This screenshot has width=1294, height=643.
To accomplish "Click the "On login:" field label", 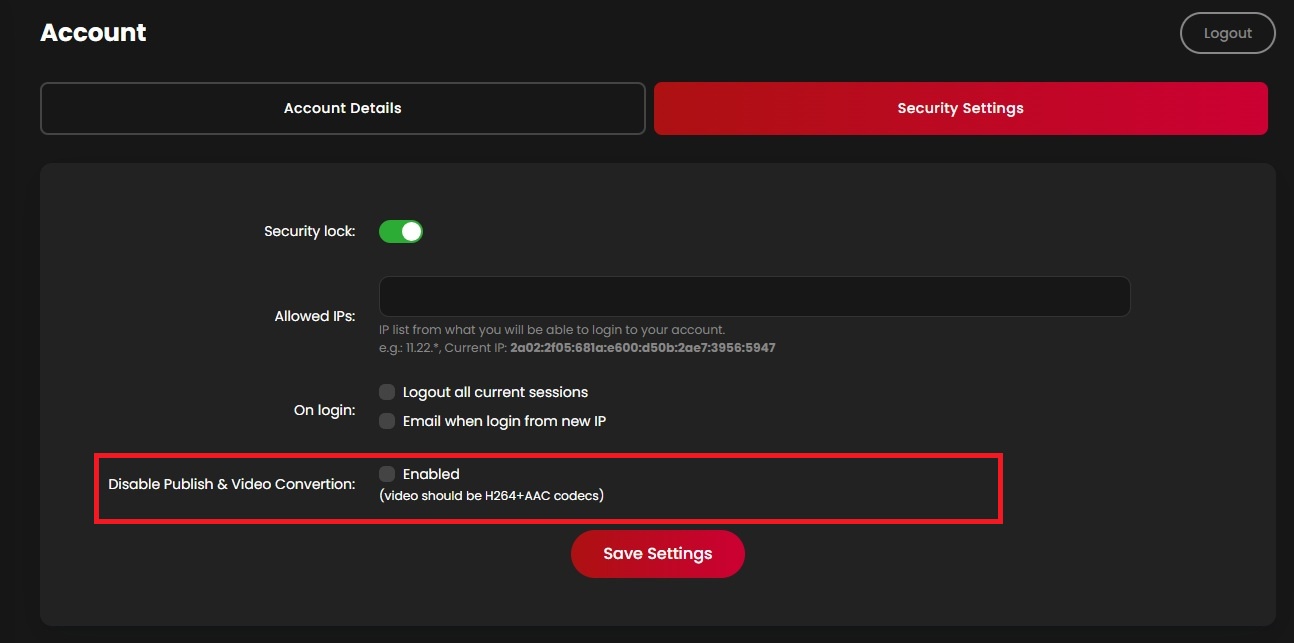I will [324, 410].
